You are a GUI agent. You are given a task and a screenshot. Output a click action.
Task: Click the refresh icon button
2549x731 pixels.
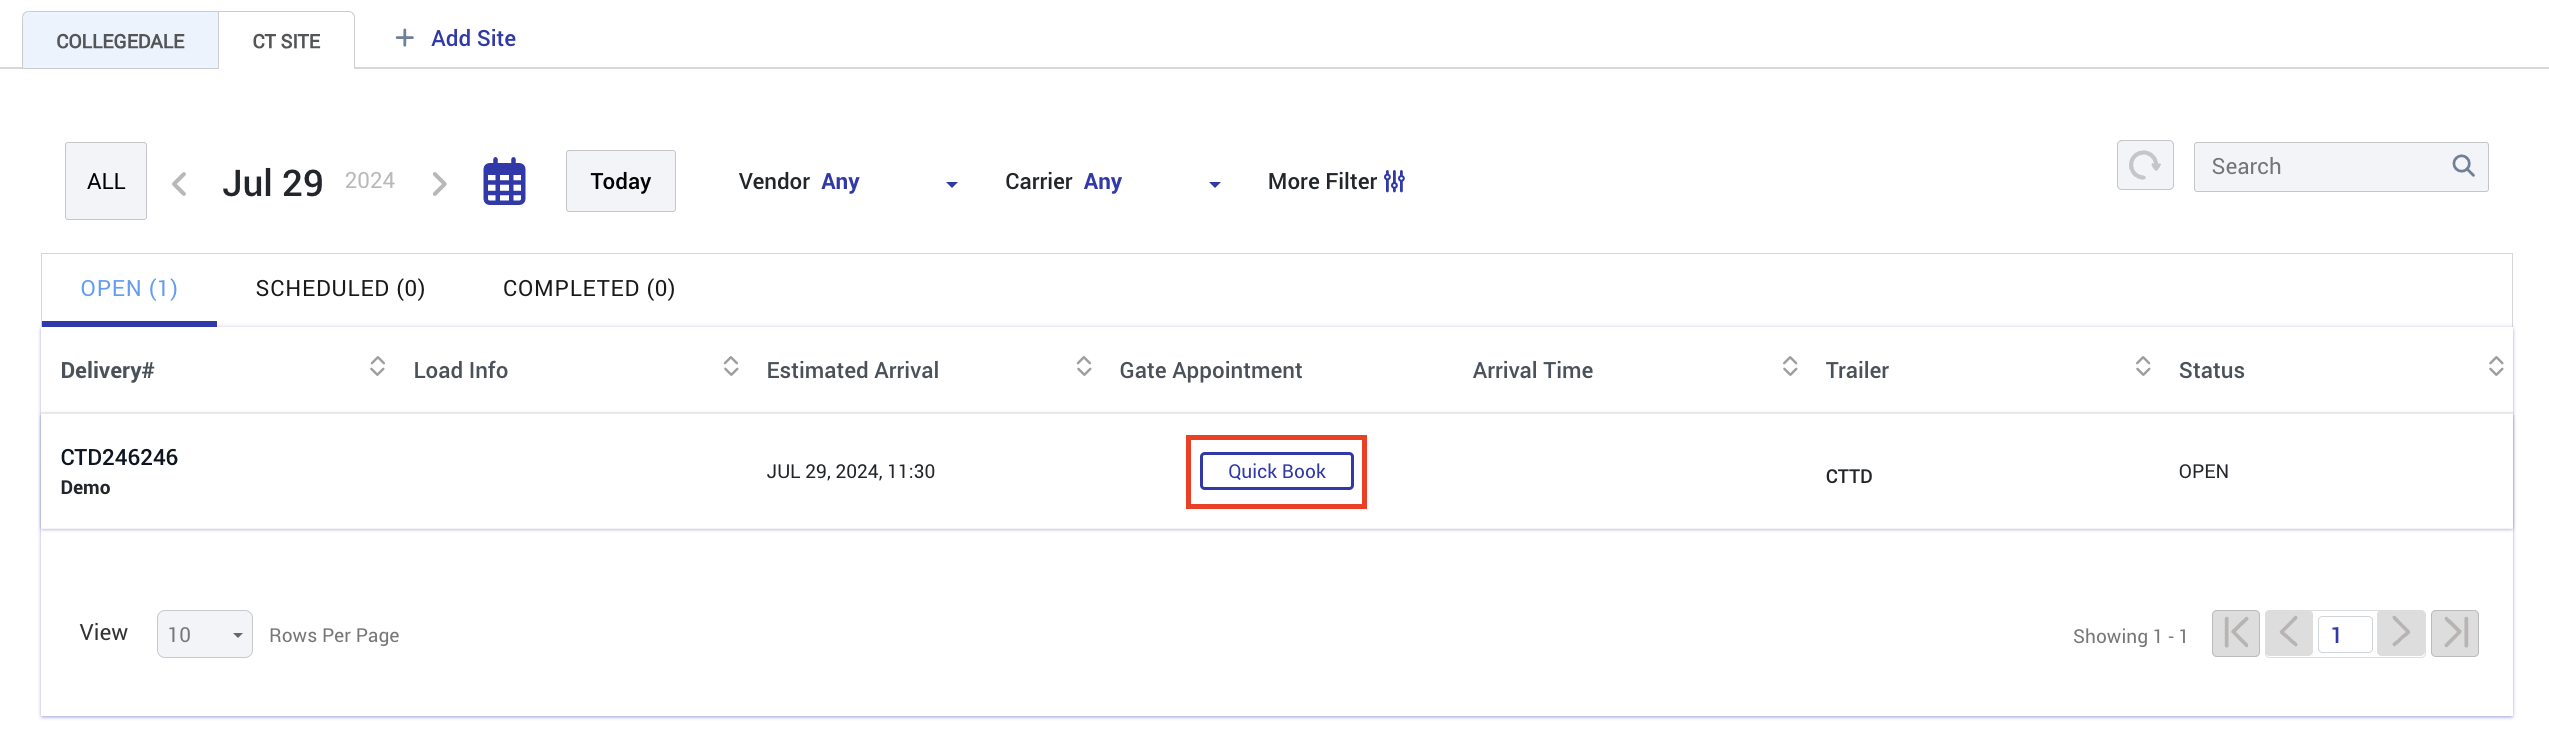pos(2145,165)
